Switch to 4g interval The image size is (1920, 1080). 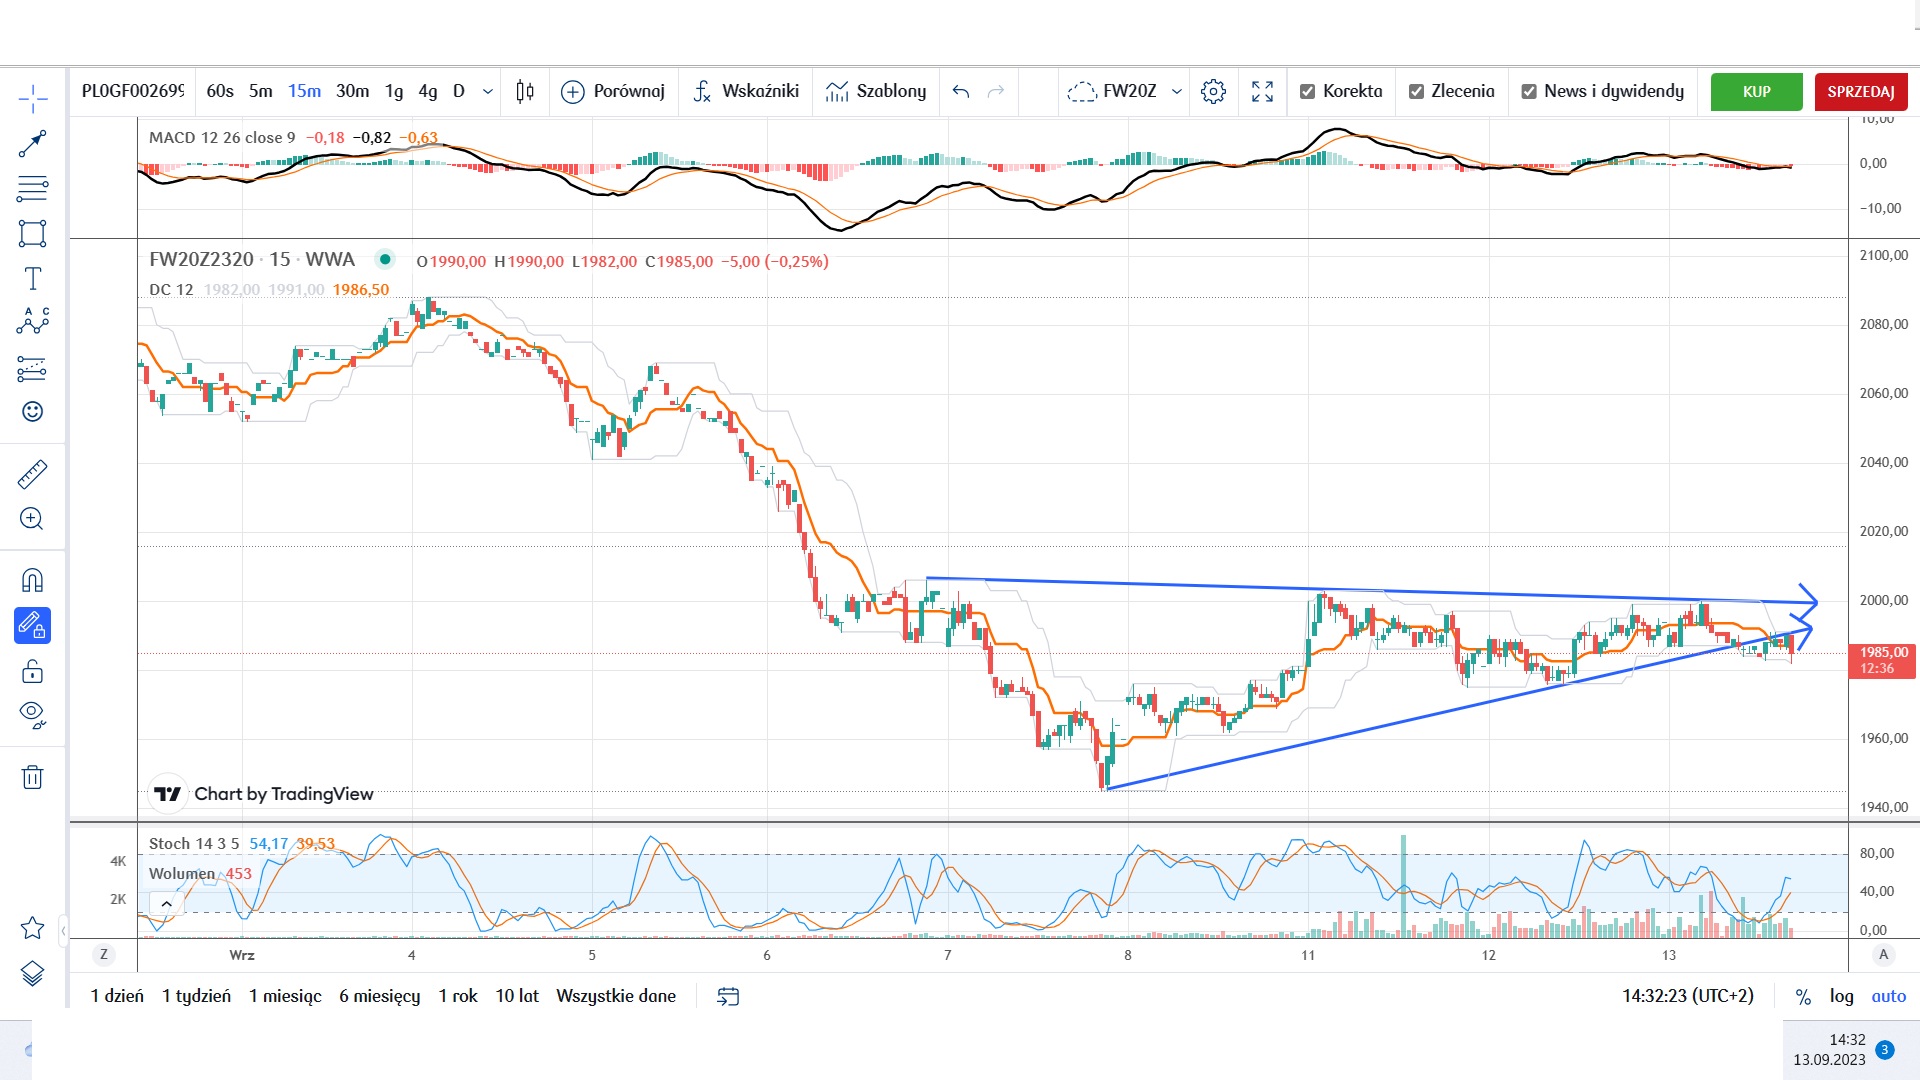(428, 91)
